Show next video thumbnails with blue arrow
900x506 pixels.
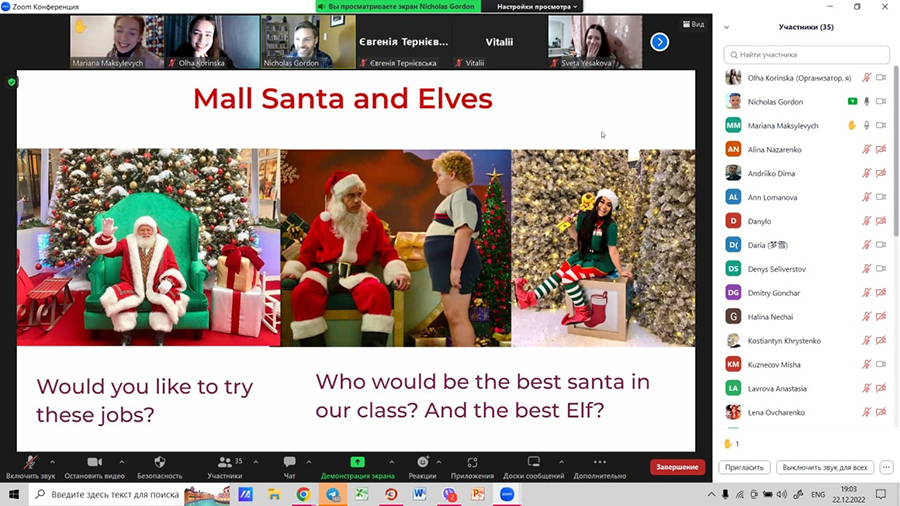(x=660, y=42)
